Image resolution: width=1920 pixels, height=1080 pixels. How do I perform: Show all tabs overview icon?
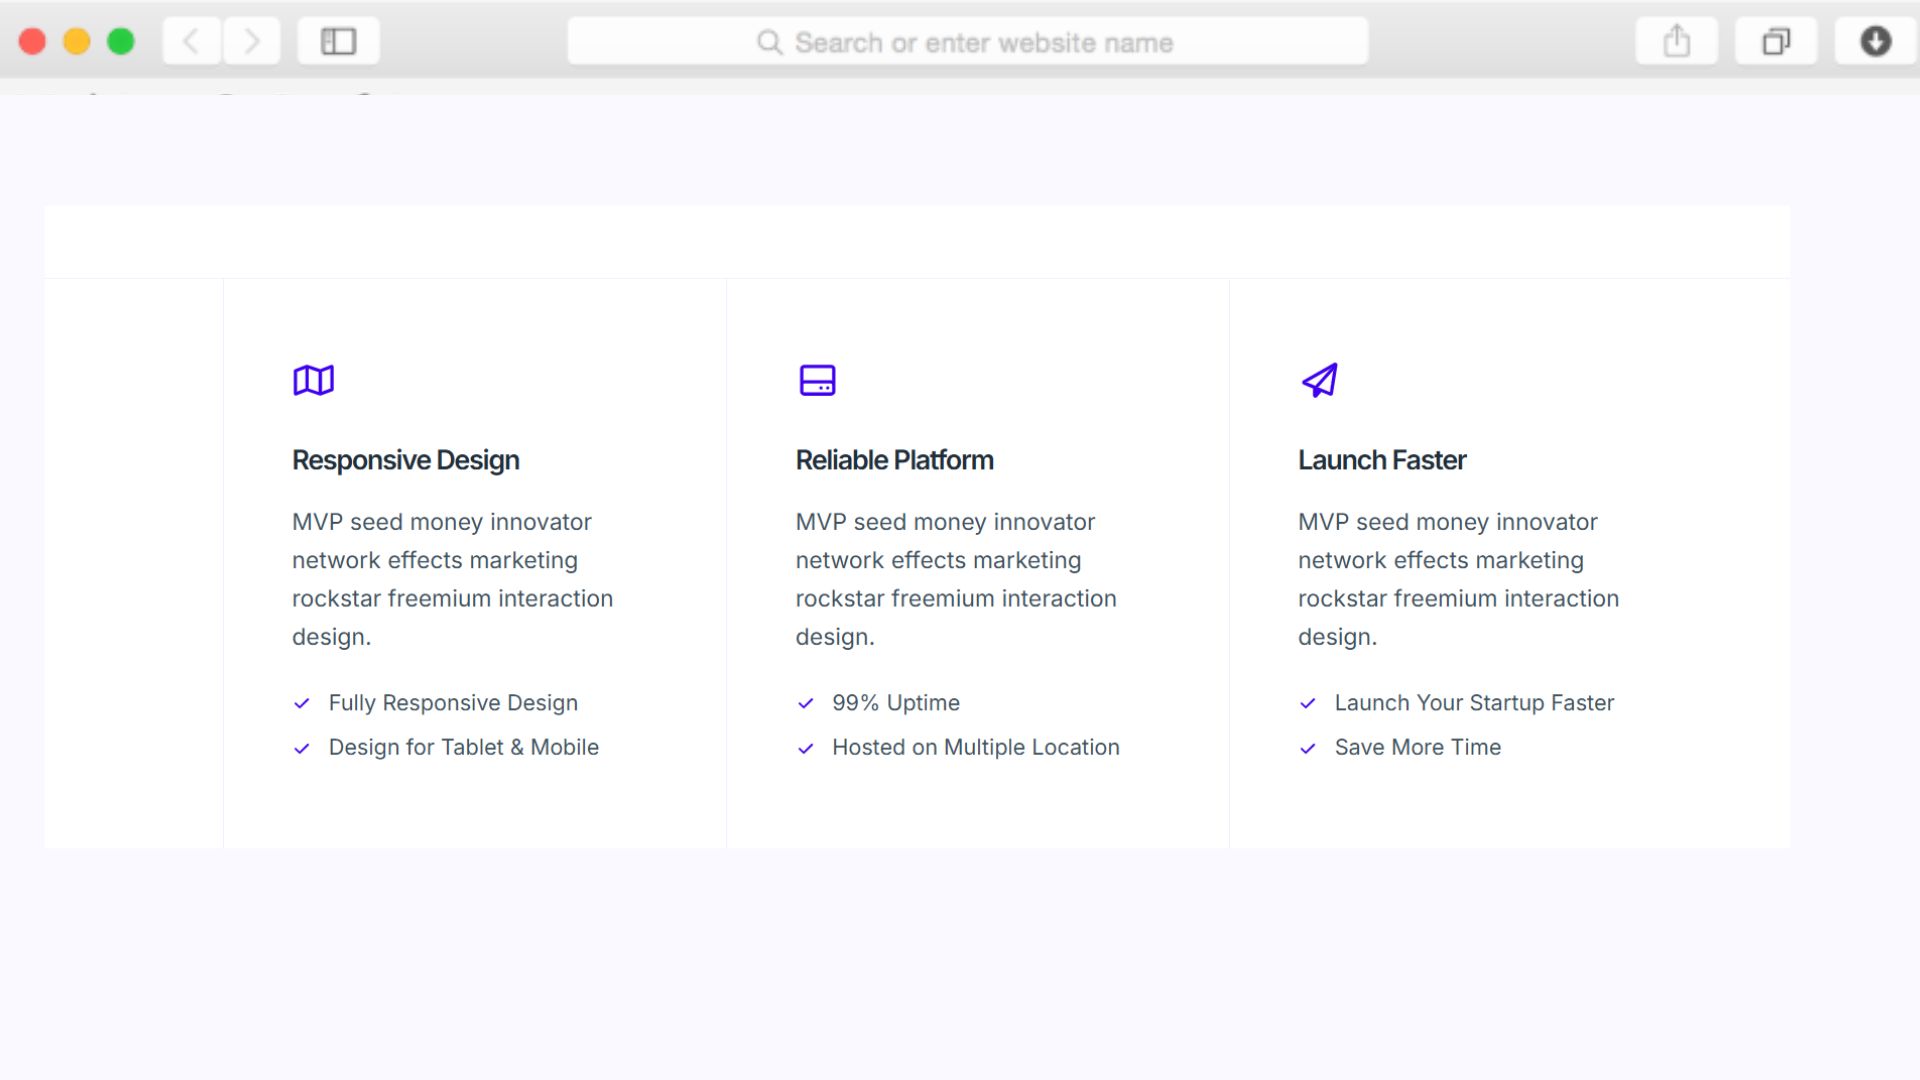click(x=1775, y=42)
